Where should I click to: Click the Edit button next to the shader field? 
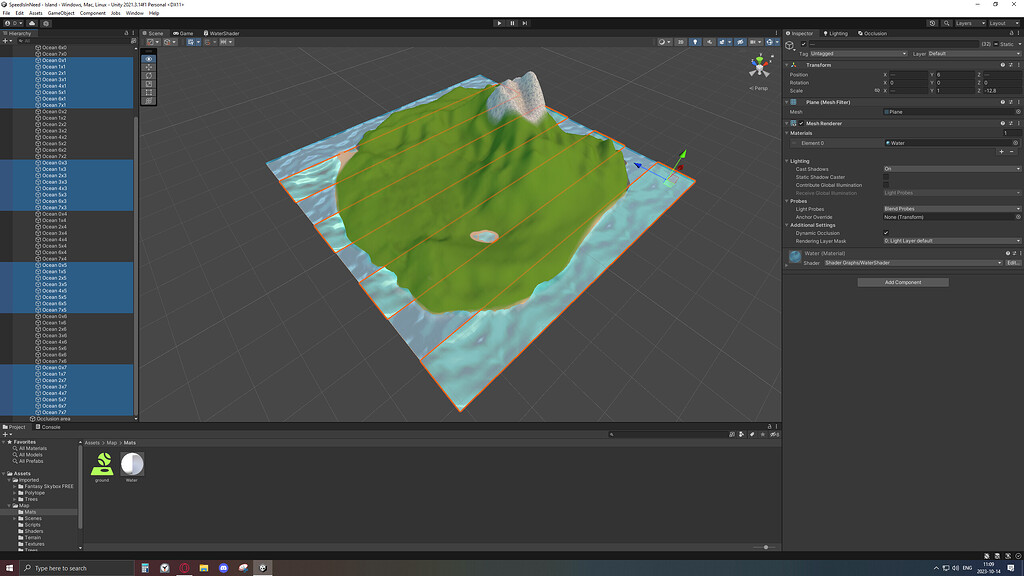tap(1012, 261)
